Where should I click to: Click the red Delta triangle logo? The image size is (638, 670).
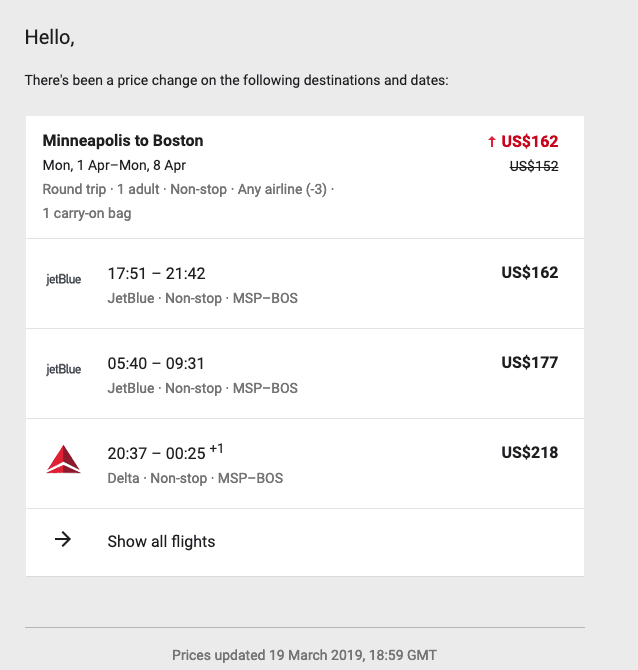coord(63,459)
